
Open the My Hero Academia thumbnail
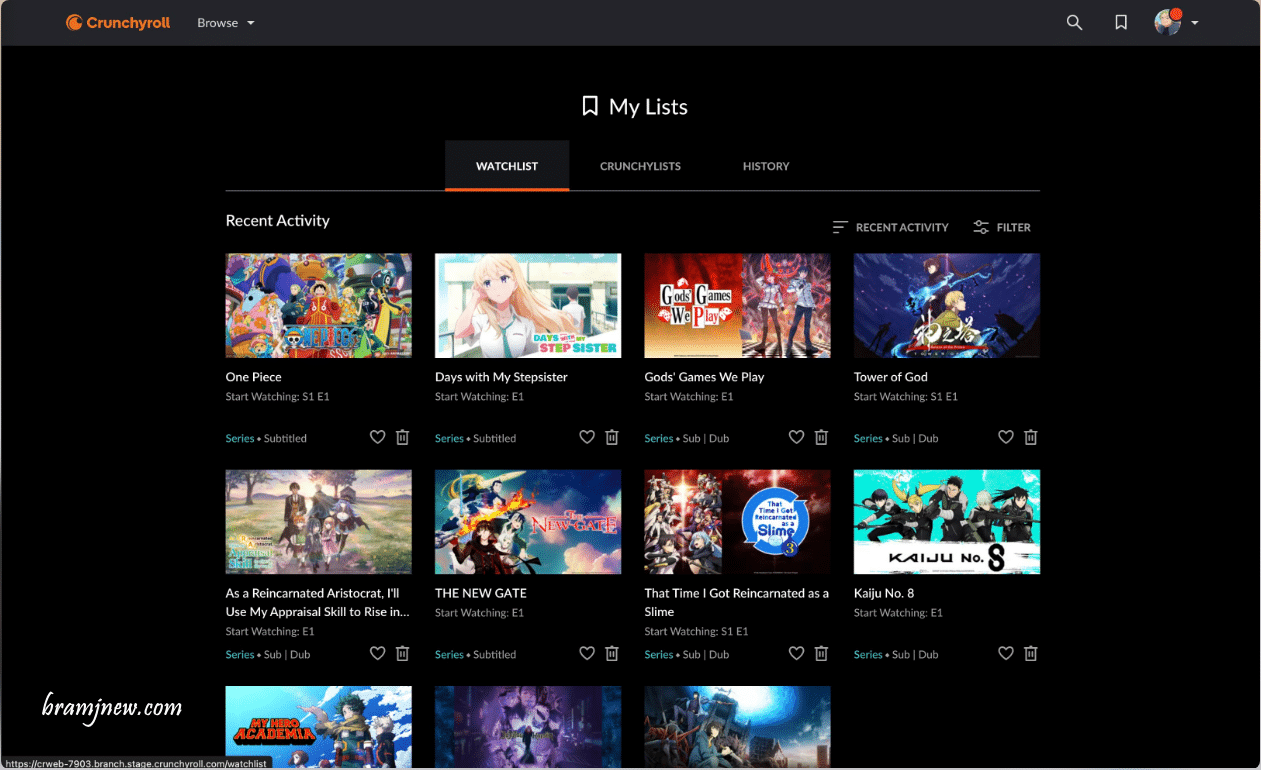click(318, 726)
